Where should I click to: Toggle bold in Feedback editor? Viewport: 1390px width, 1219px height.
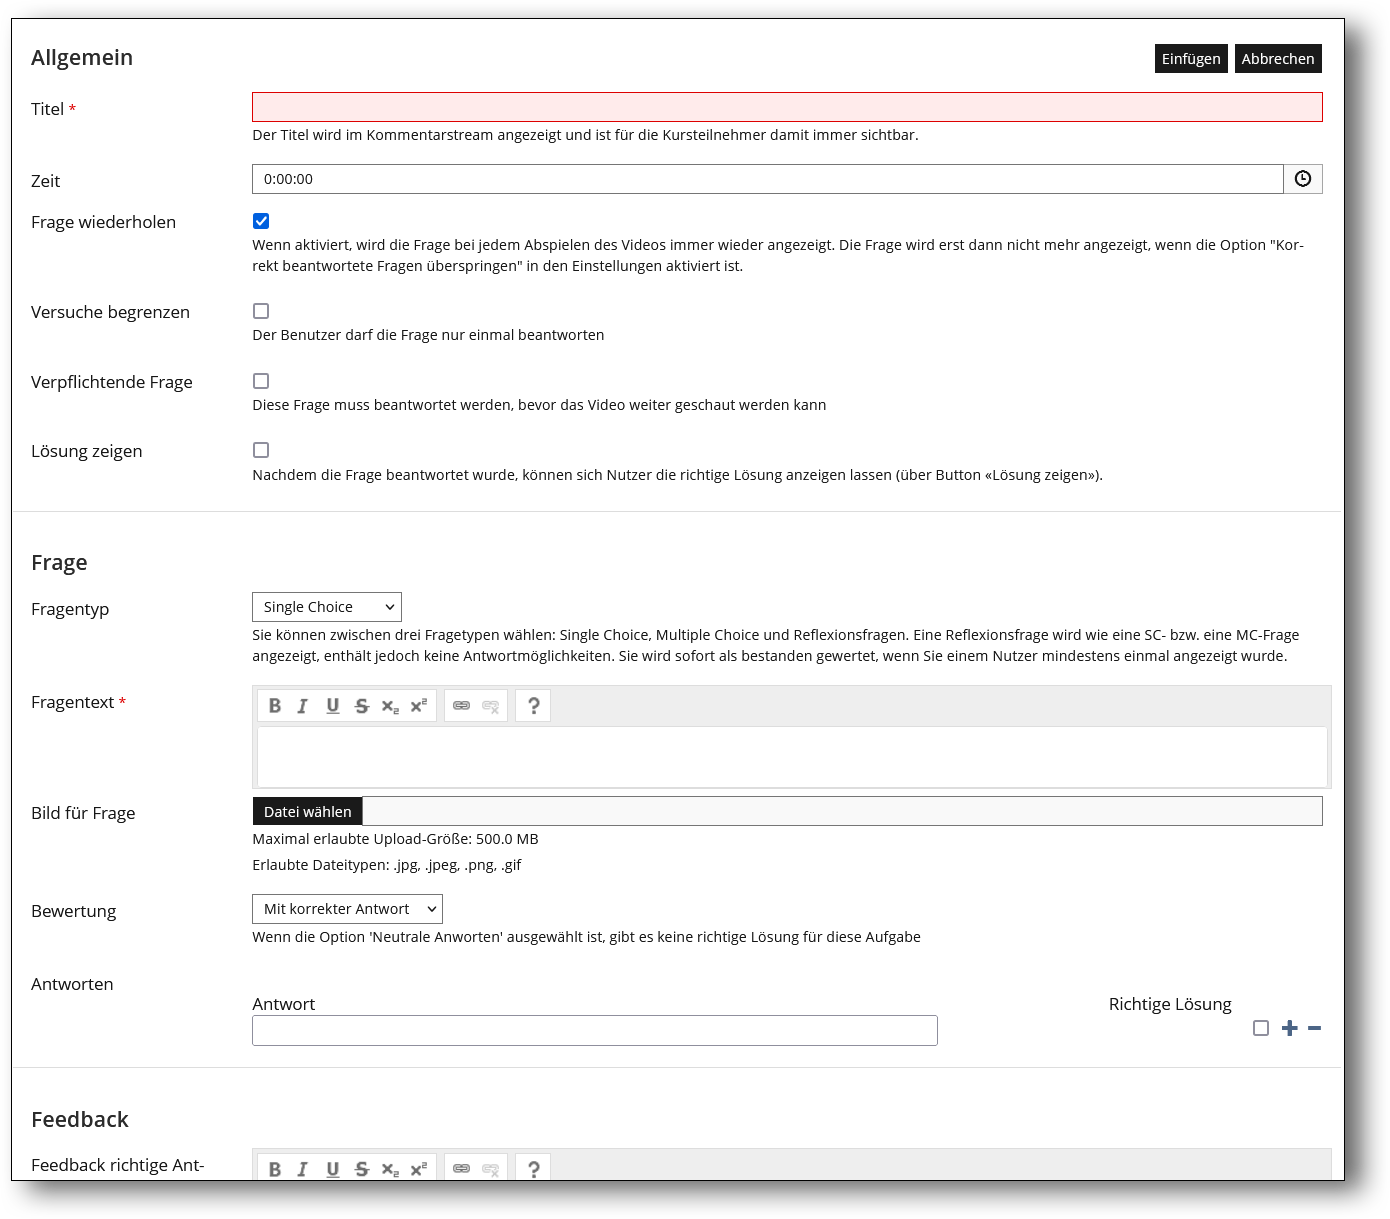(x=275, y=1169)
